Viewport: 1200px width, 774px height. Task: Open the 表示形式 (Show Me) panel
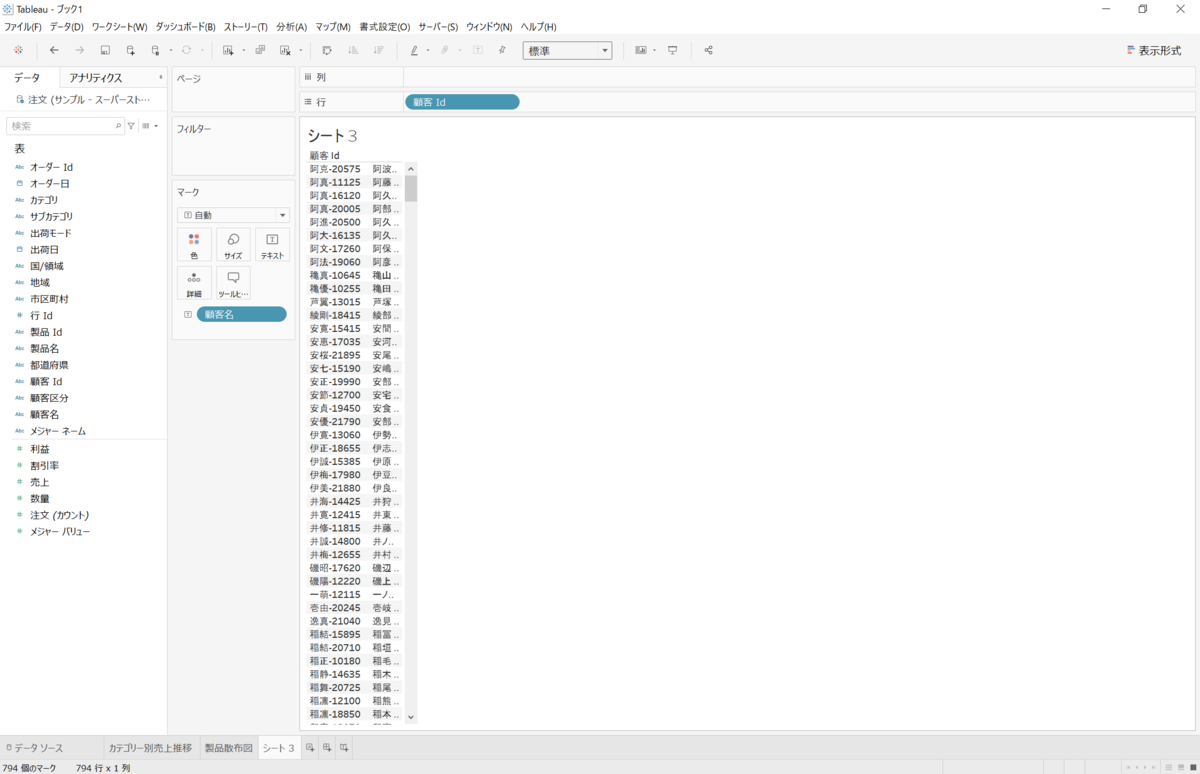(x=1152, y=50)
